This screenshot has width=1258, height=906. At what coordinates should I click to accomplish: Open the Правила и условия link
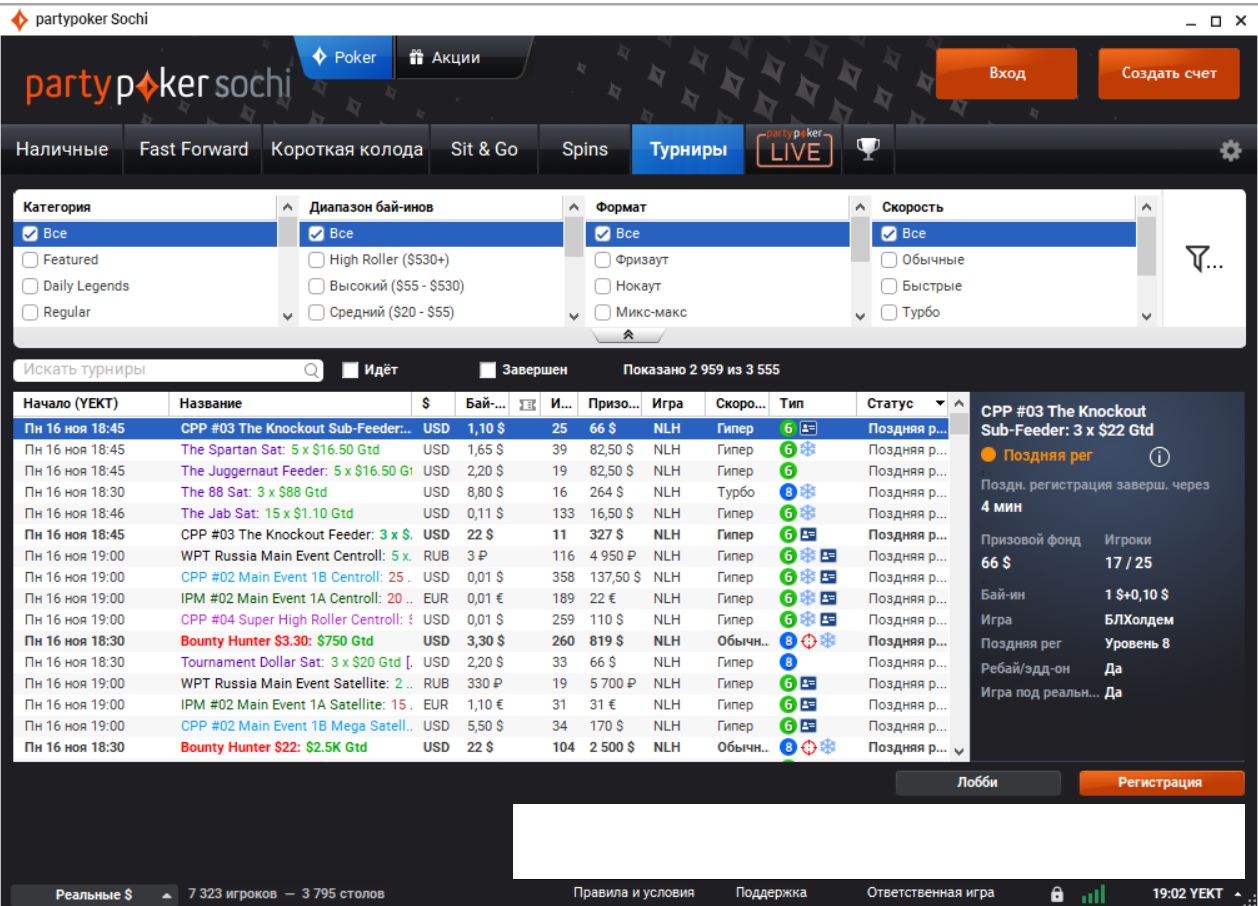634,894
